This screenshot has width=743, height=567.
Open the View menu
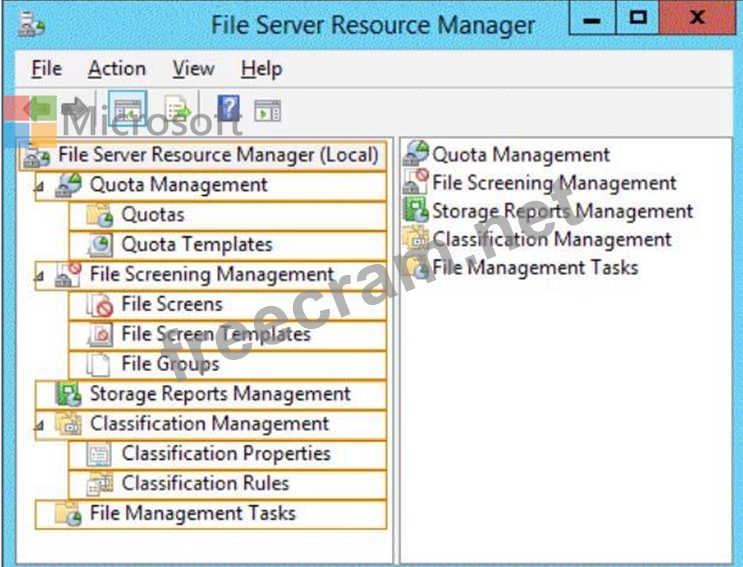(x=193, y=69)
